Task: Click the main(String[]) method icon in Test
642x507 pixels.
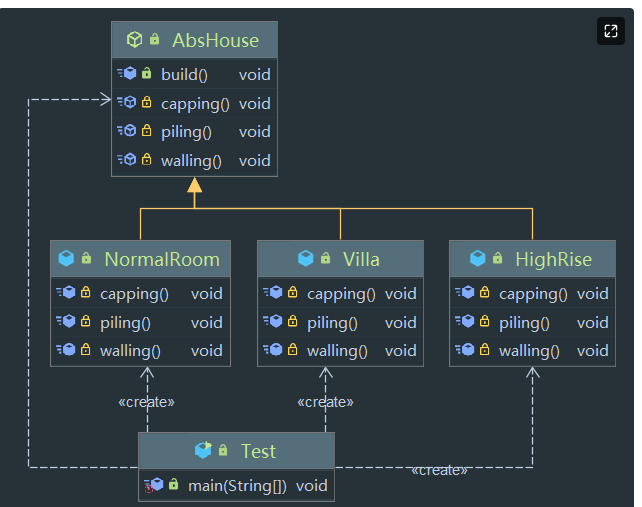Action: [x=154, y=486]
